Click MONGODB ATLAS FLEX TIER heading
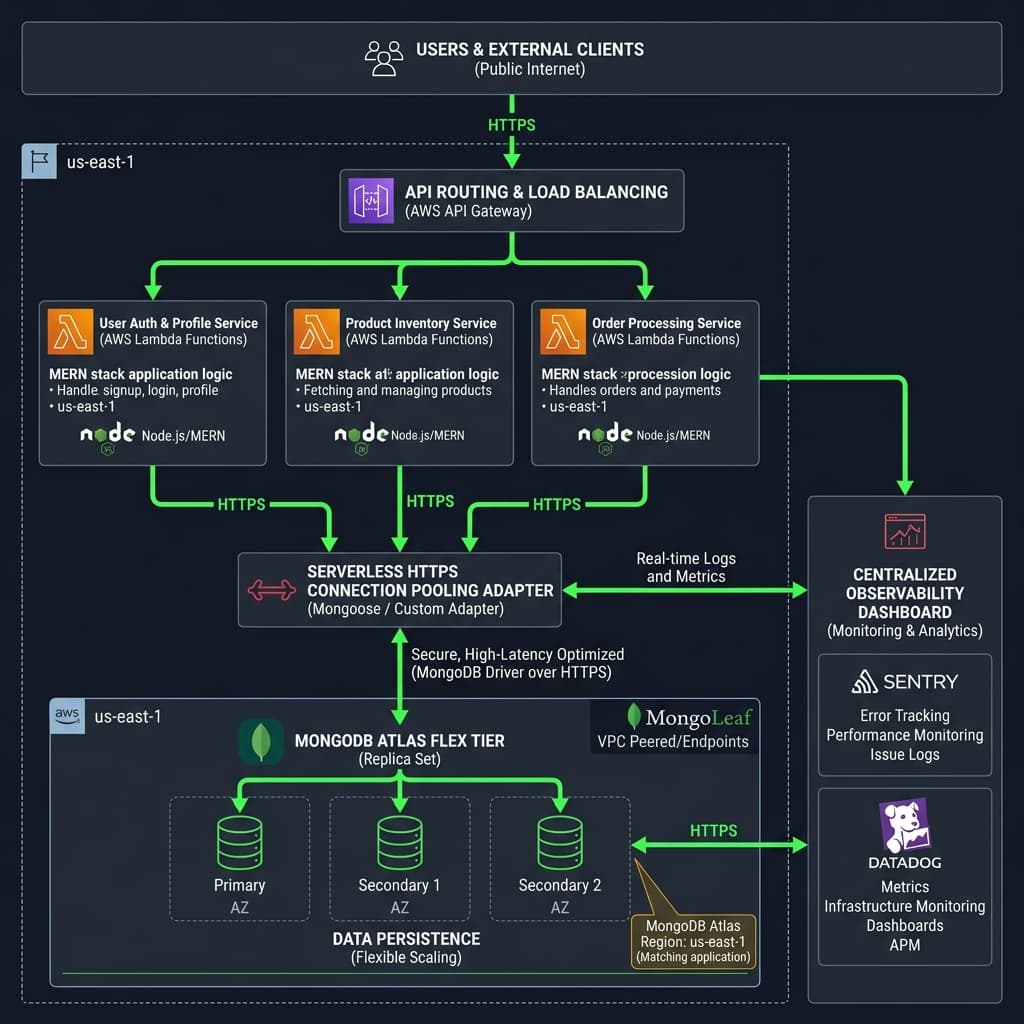The height and width of the screenshot is (1024, 1024). 399,741
